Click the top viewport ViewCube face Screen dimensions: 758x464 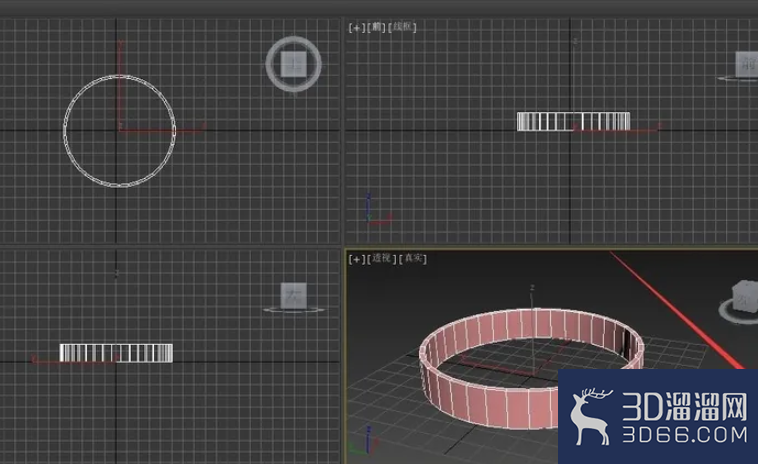[294, 64]
